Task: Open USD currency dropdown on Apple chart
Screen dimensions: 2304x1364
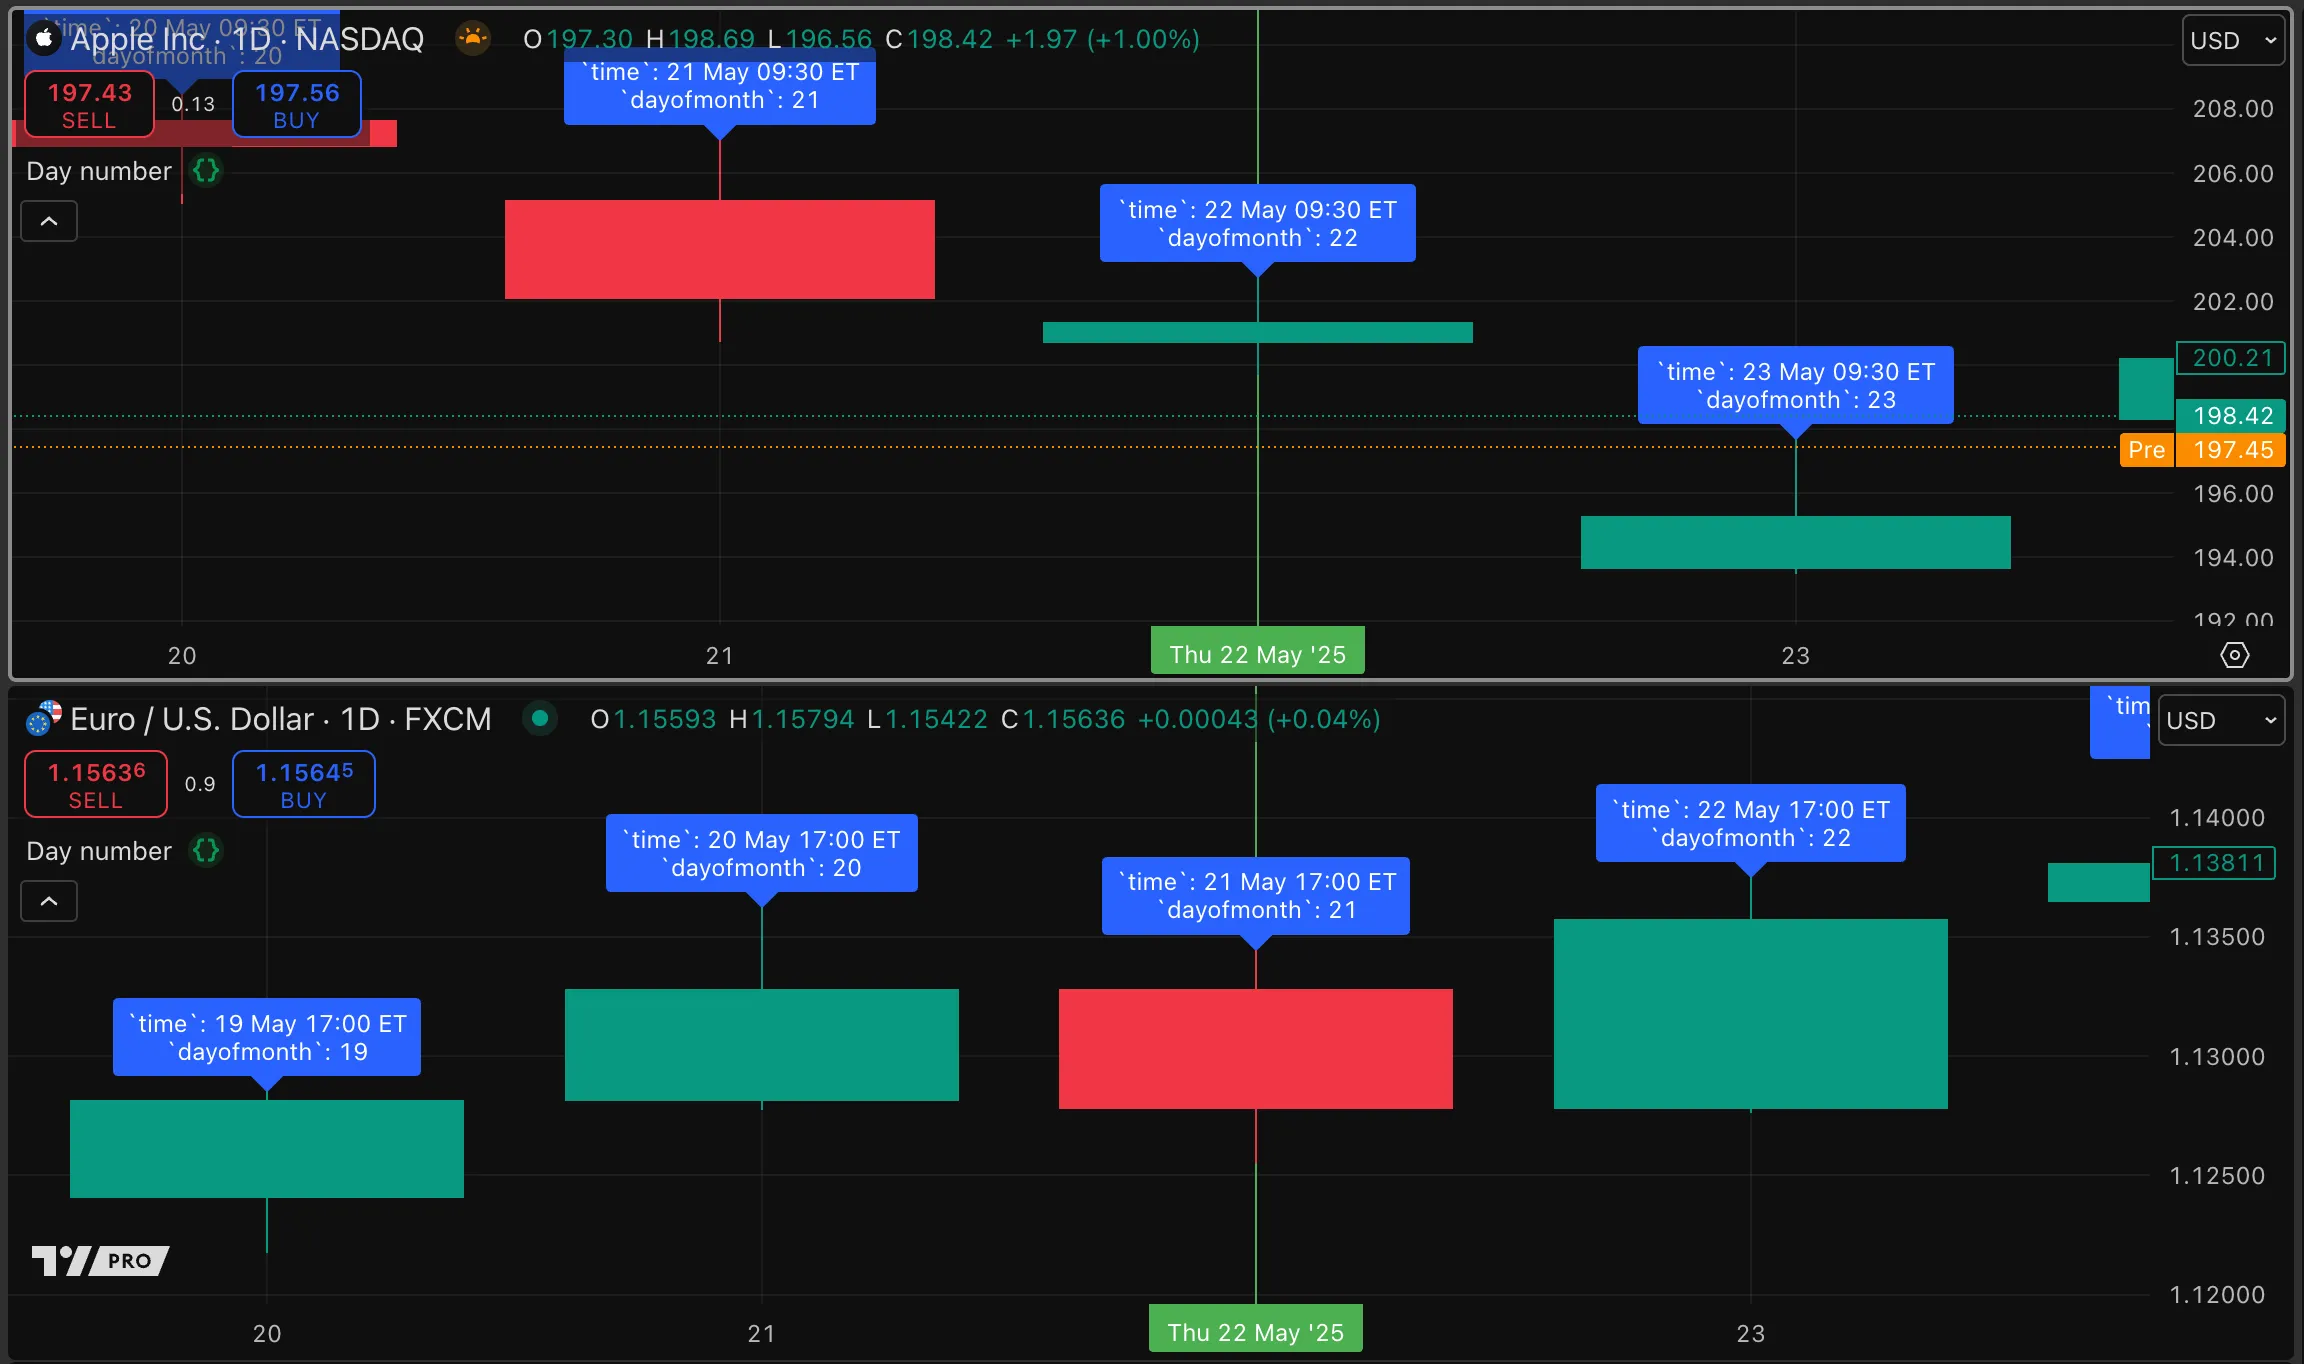Action: [x=2232, y=41]
